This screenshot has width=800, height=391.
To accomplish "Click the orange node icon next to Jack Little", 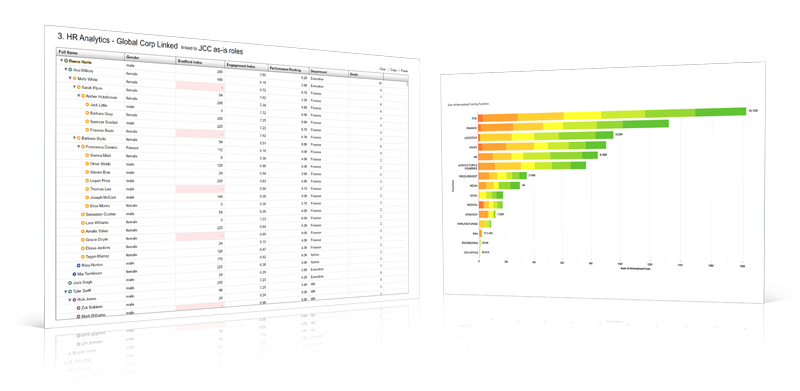I will click(87, 105).
